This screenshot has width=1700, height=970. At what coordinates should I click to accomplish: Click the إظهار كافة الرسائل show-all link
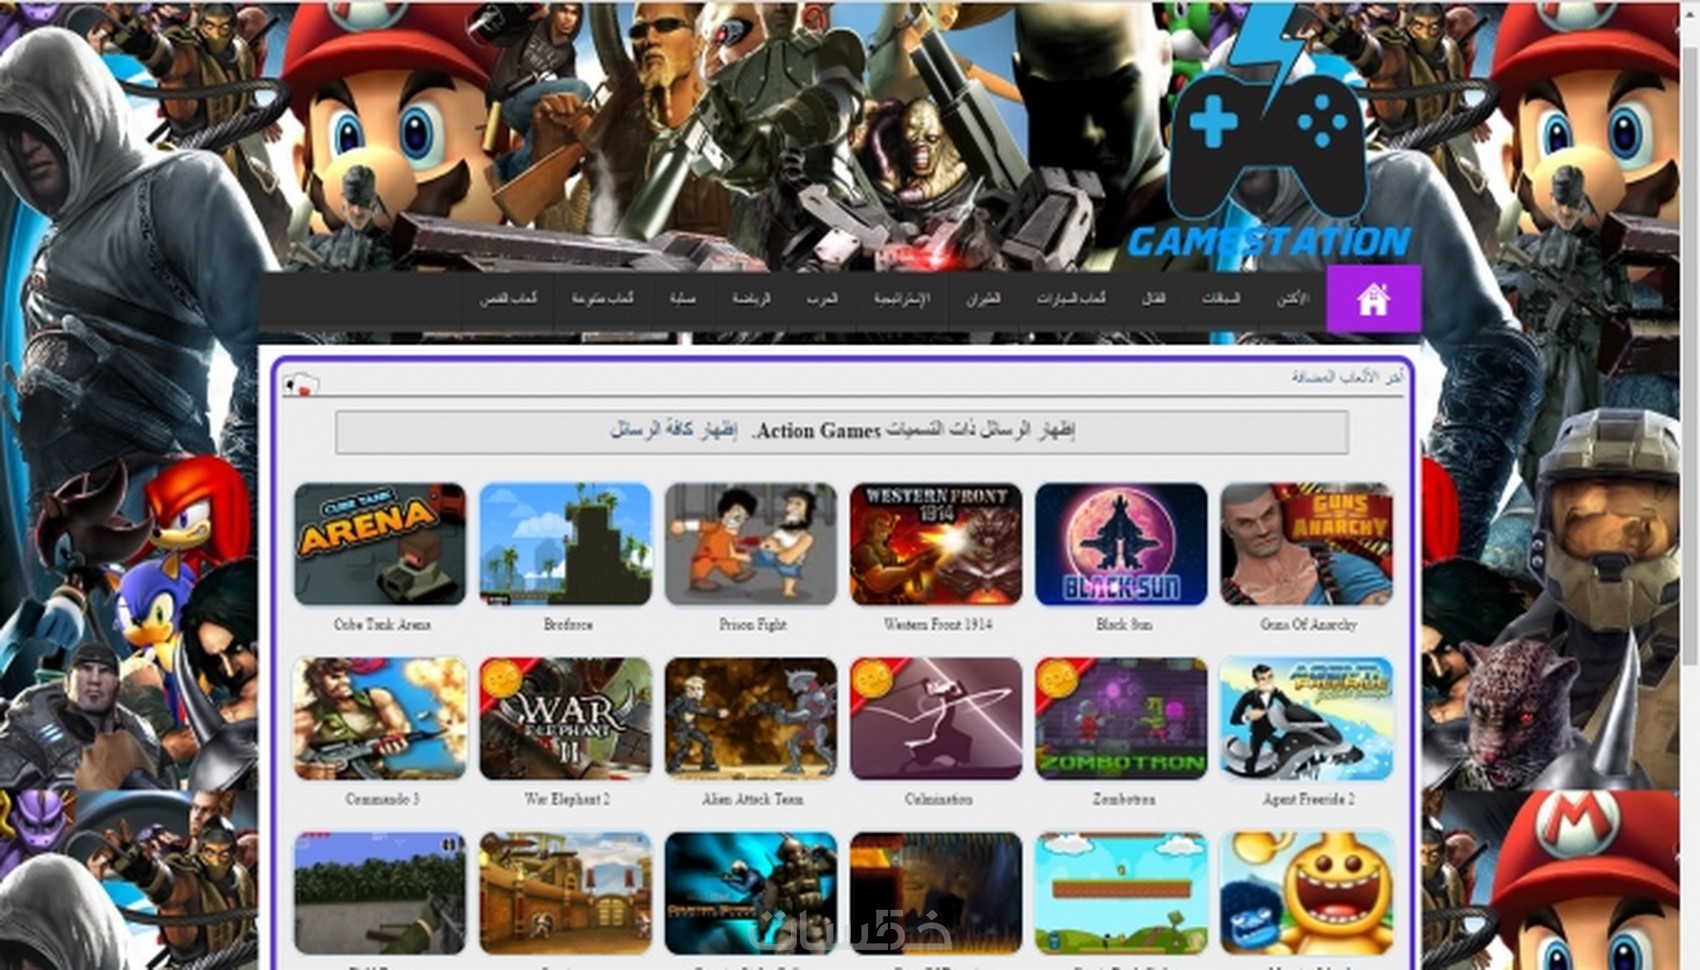pos(673,430)
